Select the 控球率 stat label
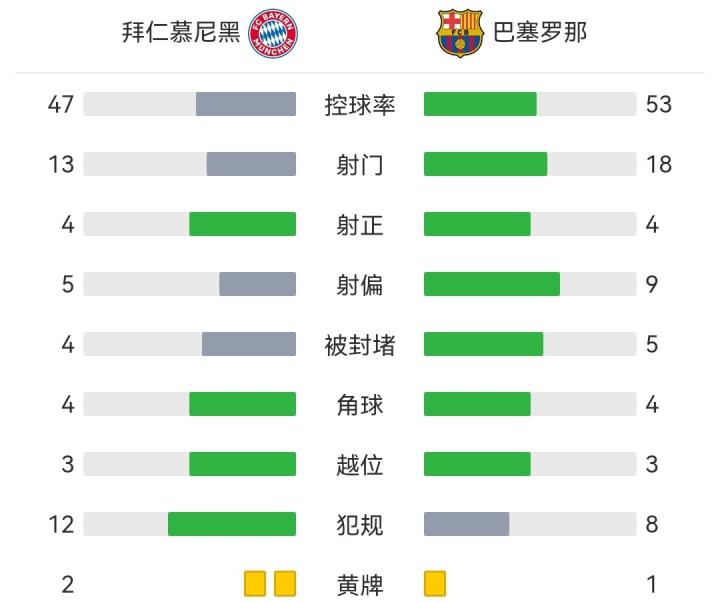The width and height of the screenshot is (720, 602). pyautogui.click(x=360, y=104)
